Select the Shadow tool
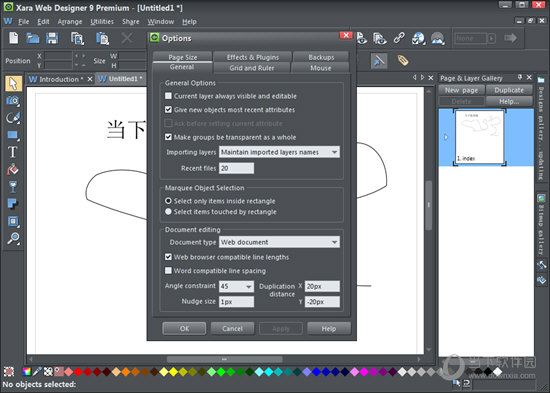The height and width of the screenshot is (393, 550). pyautogui.click(x=13, y=204)
